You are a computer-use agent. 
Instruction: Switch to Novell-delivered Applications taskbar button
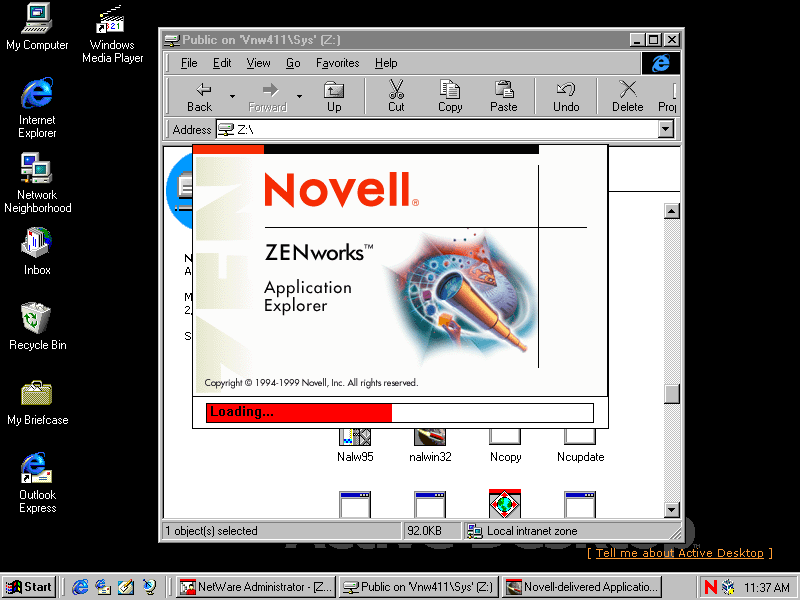click(581, 587)
